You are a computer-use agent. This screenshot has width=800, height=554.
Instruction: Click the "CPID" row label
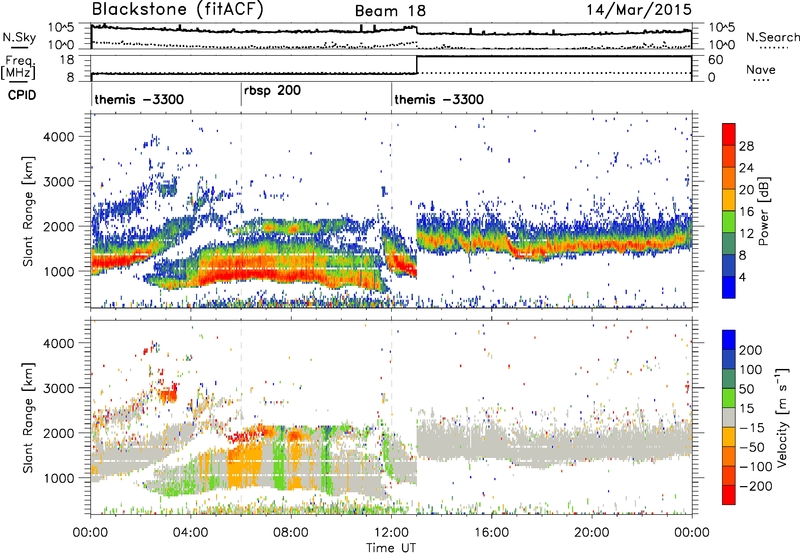click(22, 95)
